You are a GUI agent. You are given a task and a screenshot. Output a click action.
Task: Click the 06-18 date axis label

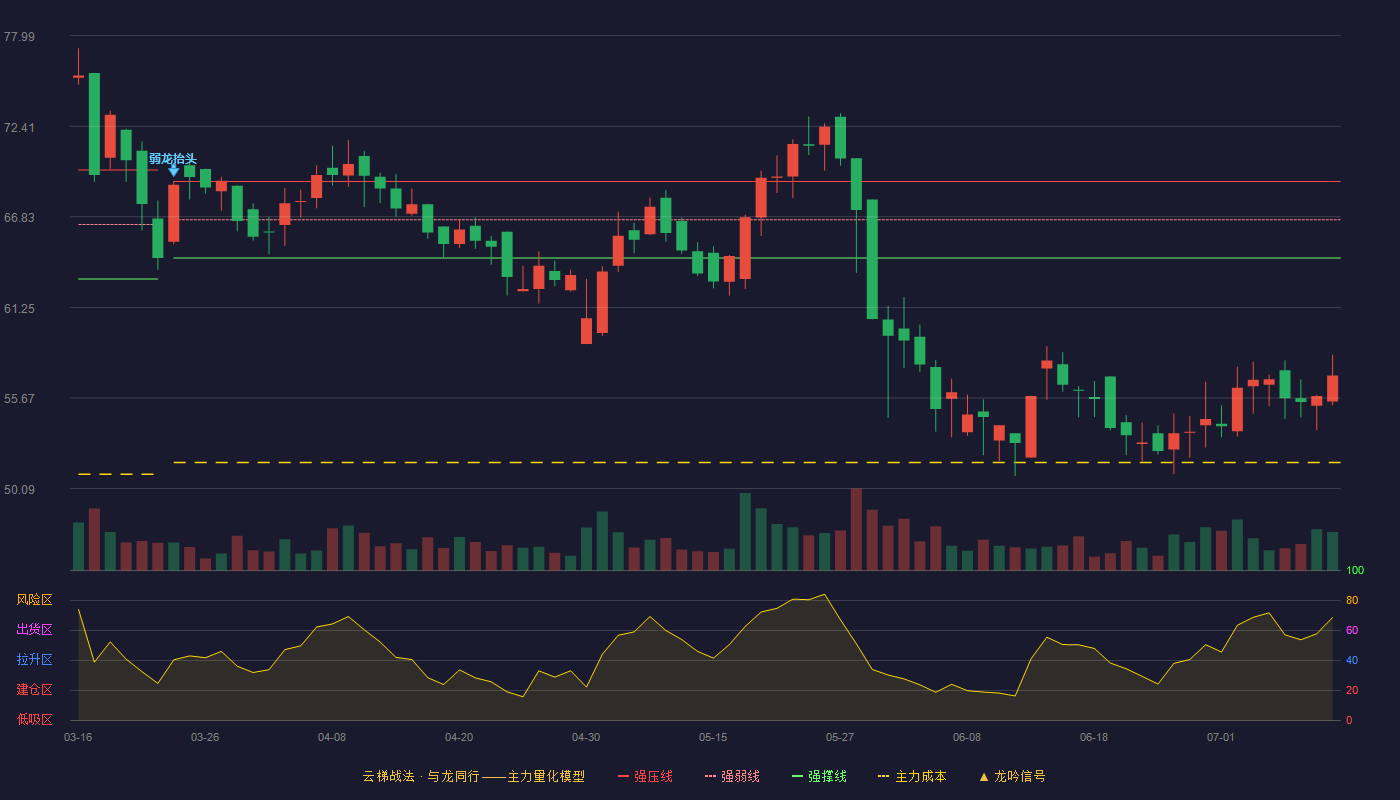tap(1094, 737)
